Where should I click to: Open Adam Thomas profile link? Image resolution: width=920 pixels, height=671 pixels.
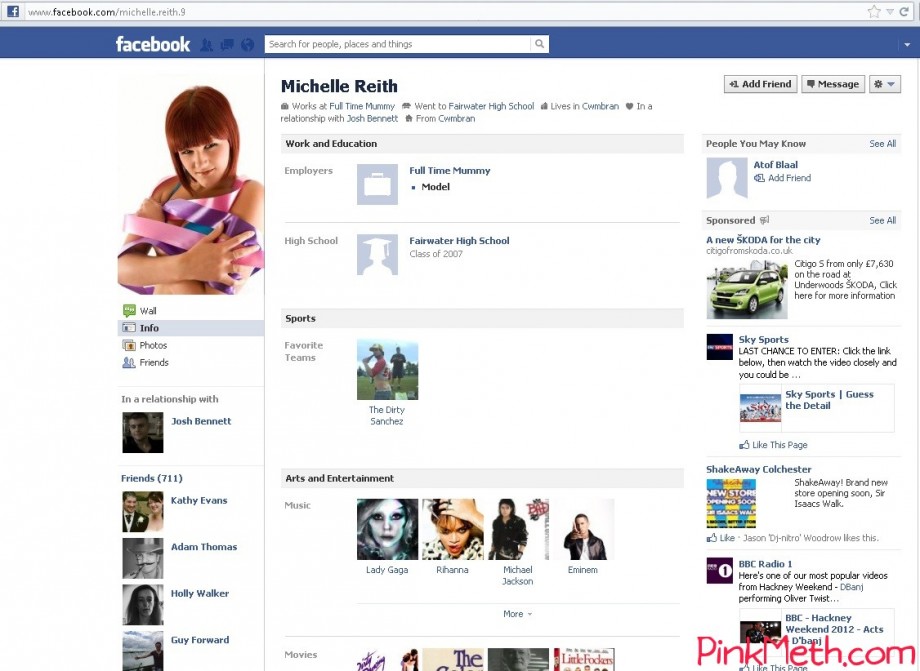(204, 547)
